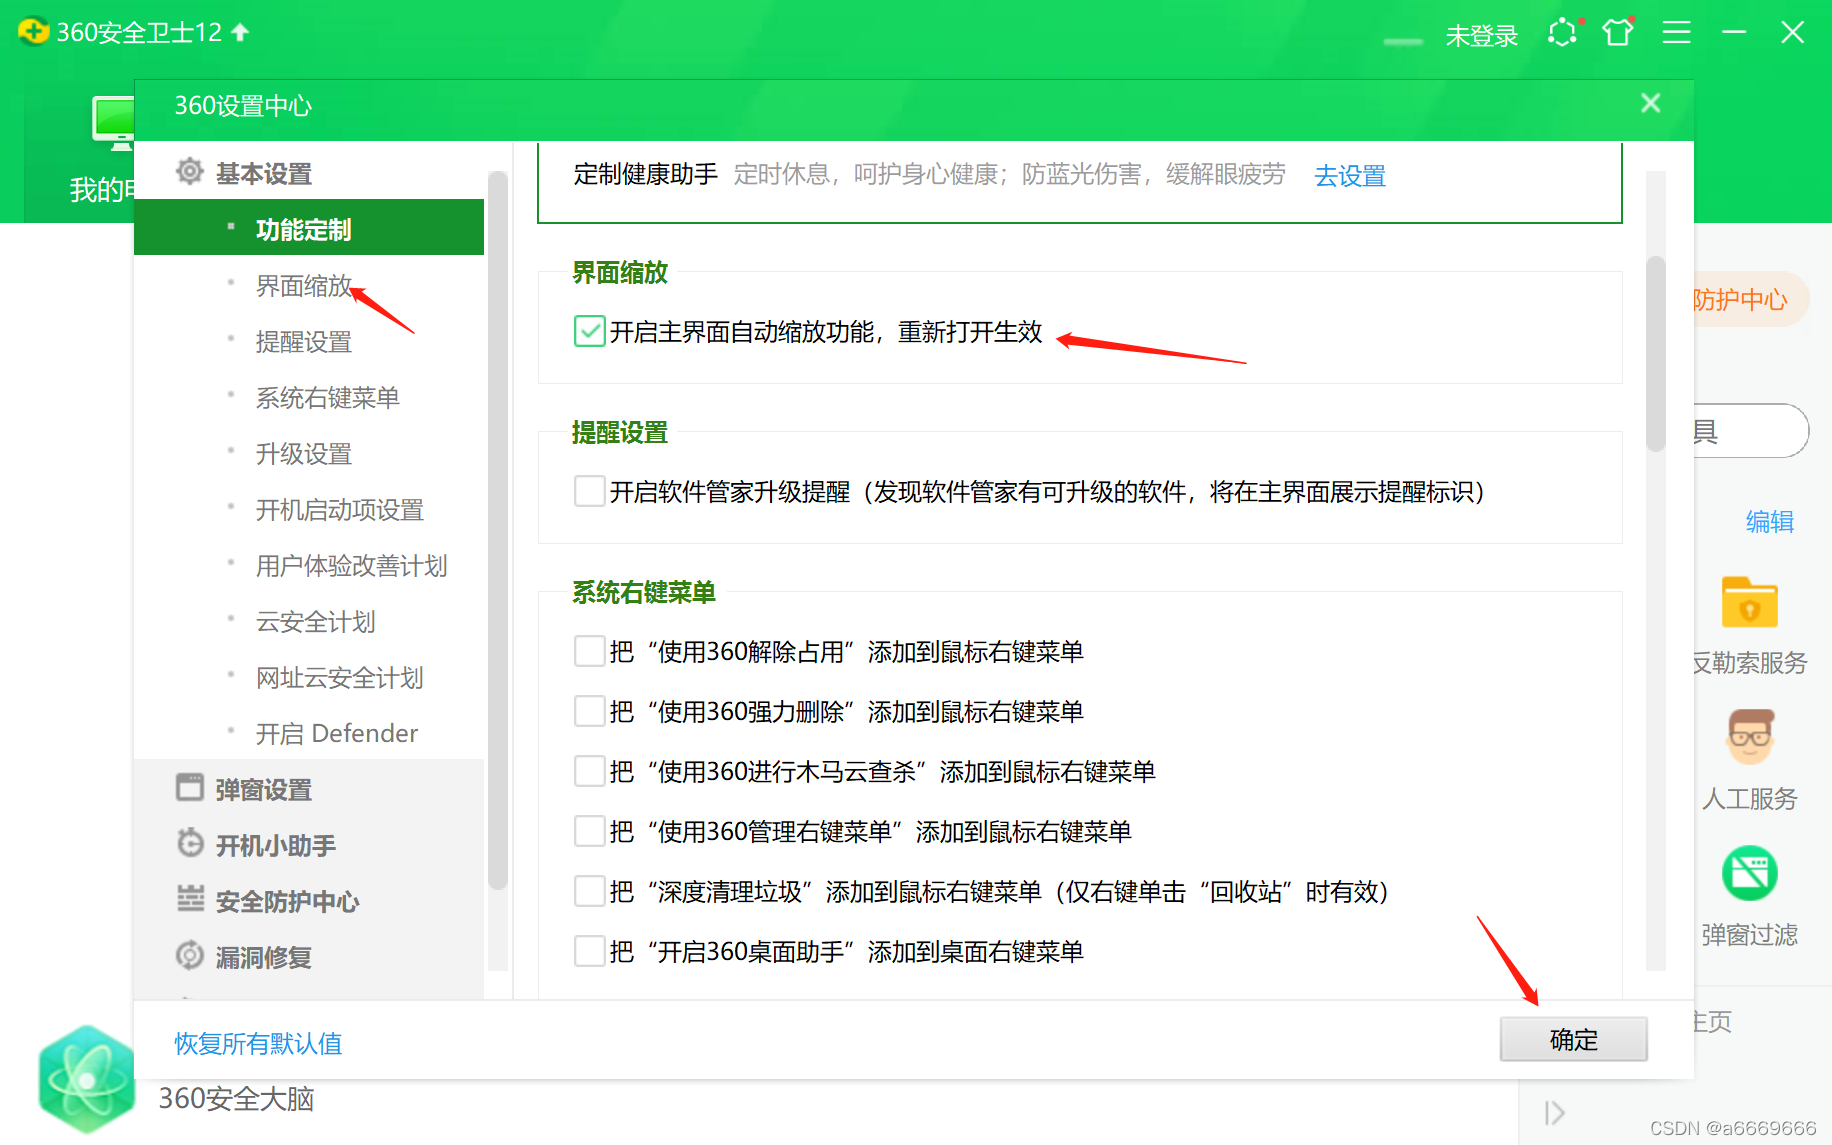Select 升级设置 in the sidebar
Image resolution: width=1832 pixels, height=1145 pixels.
pos(304,454)
